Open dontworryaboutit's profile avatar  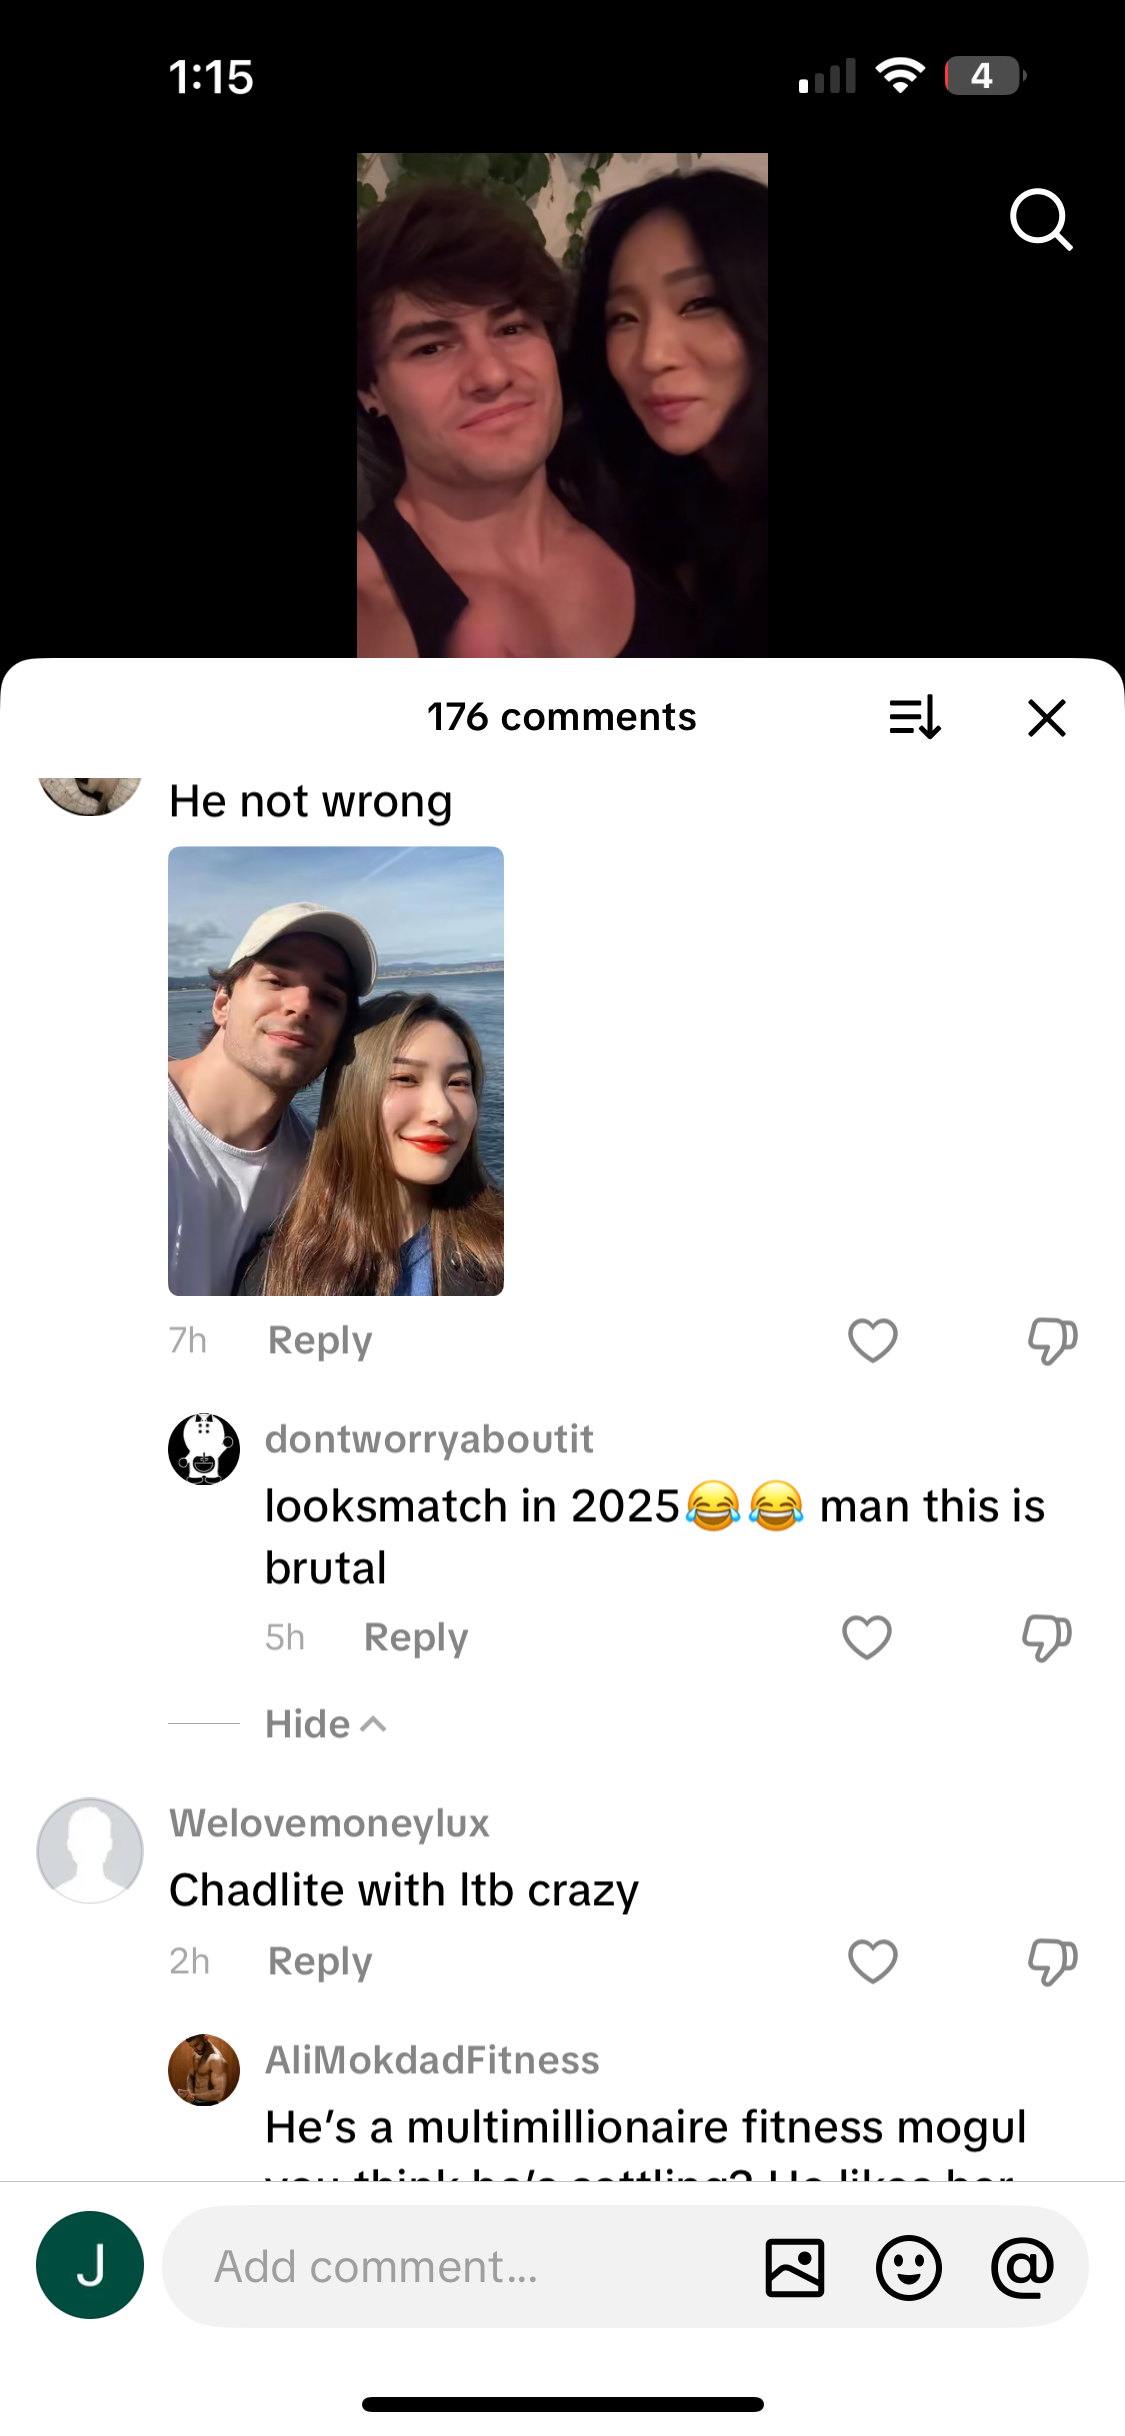click(x=204, y=1449)
